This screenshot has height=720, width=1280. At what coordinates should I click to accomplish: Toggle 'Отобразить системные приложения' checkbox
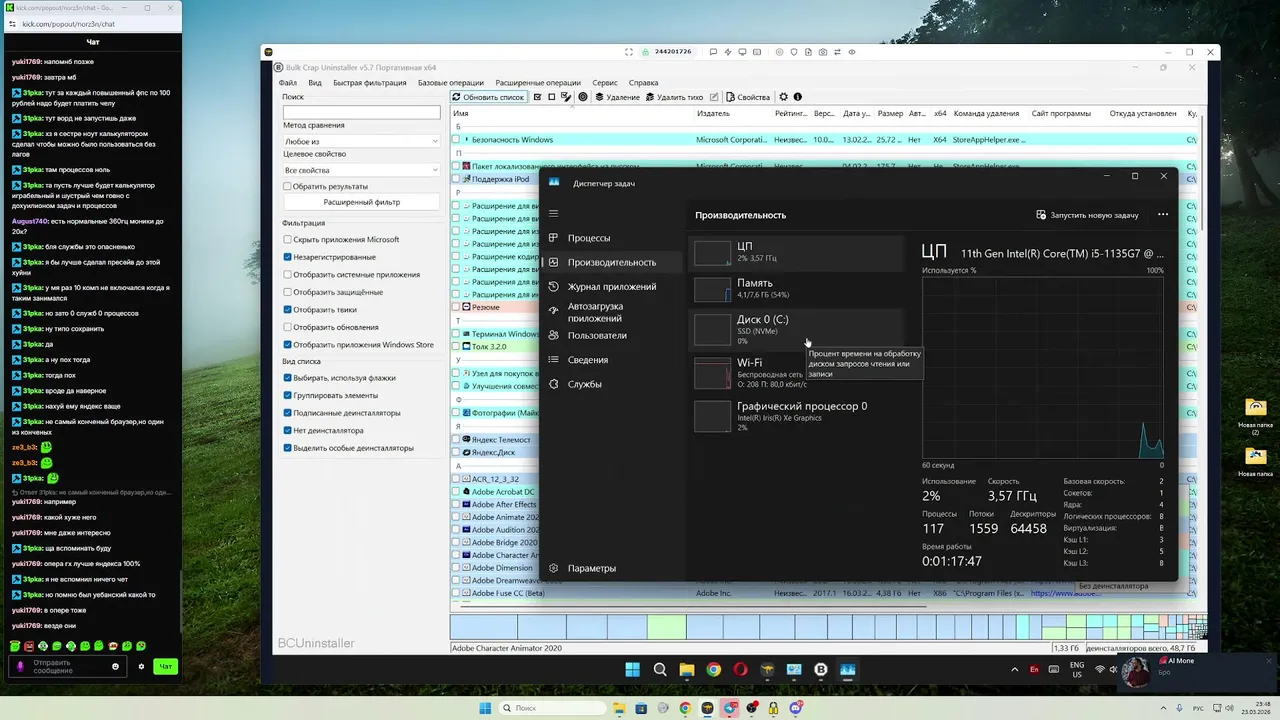coord(287,274)
